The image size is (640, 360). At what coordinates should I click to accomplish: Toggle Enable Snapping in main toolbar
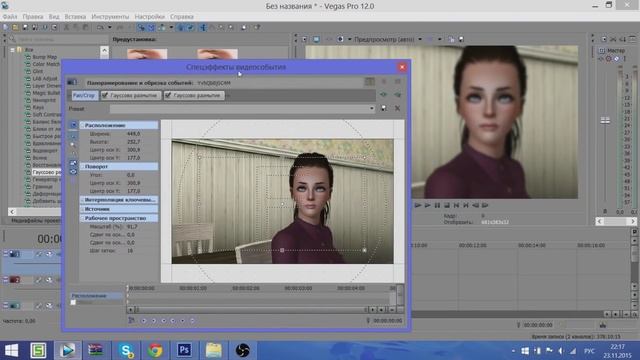coord(141,27)
